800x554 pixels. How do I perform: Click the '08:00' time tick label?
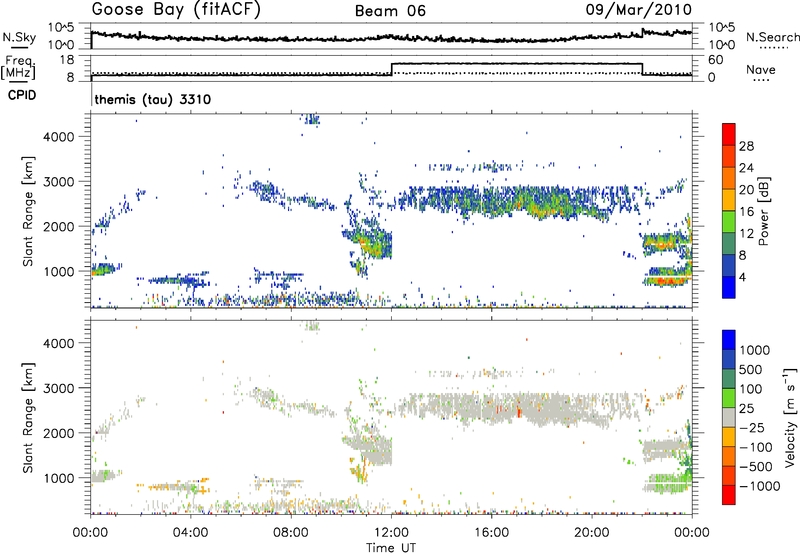pos(291,533)
